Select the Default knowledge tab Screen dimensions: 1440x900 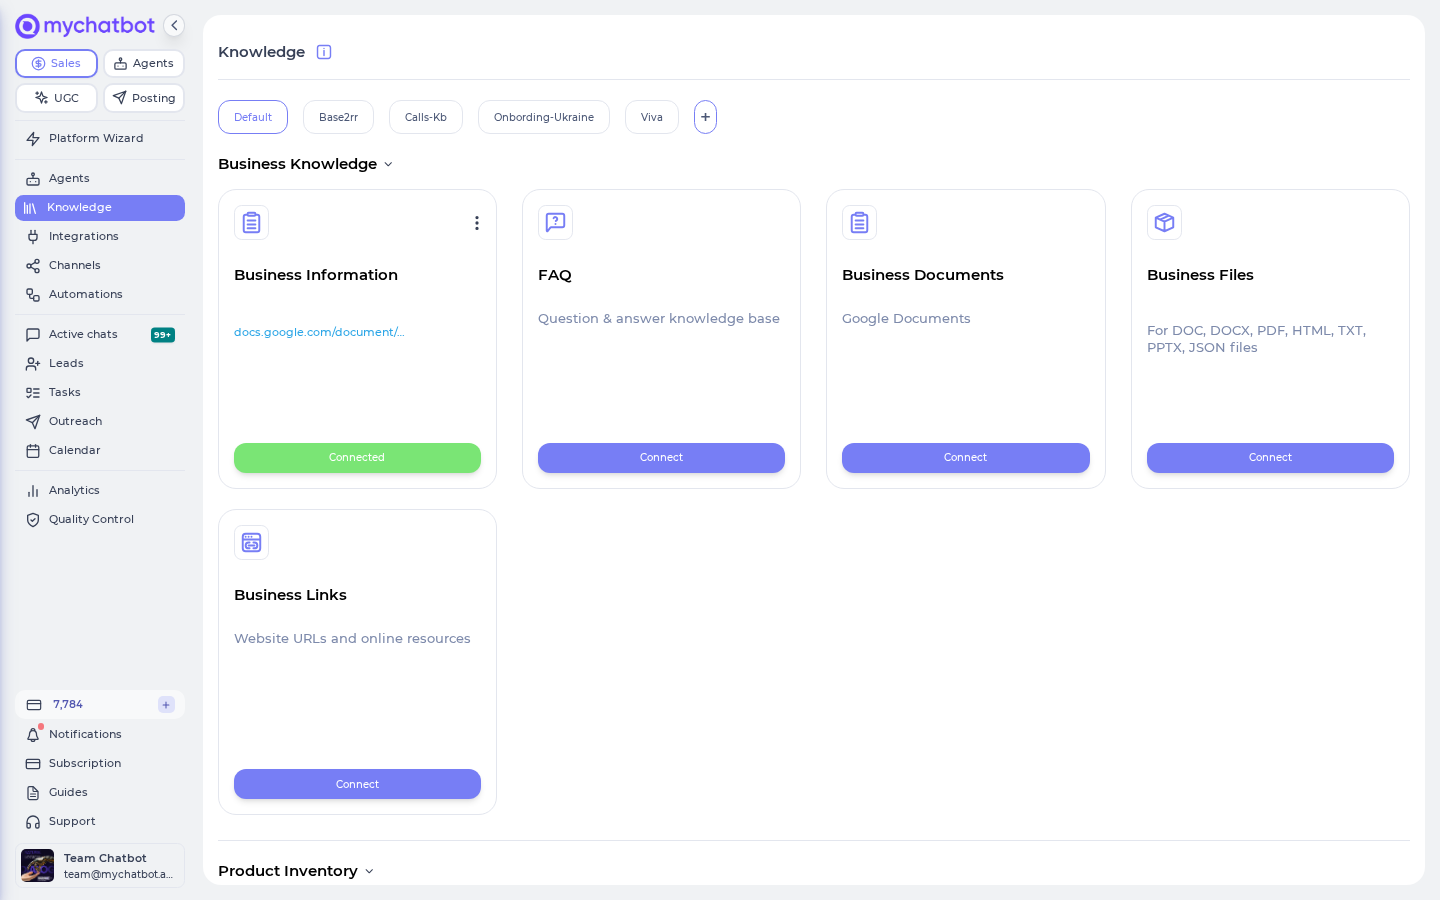(x=253, y=117)
